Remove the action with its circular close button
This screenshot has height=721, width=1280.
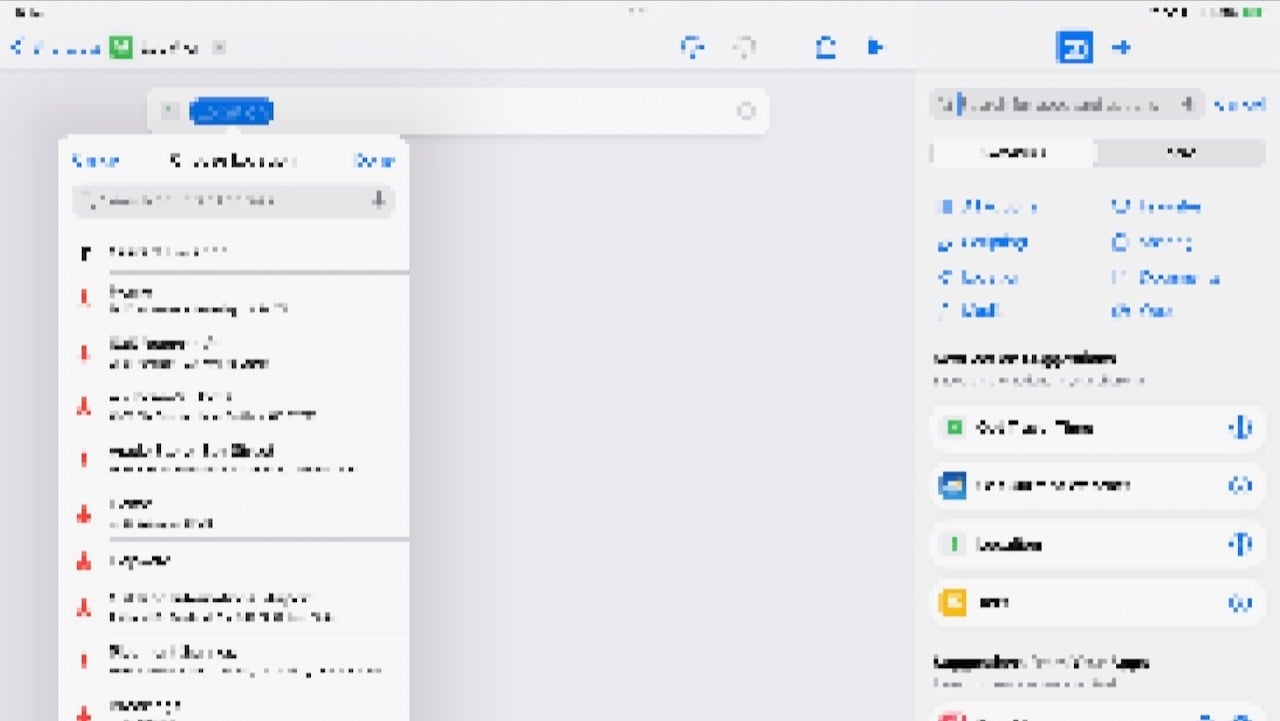(x=745, y=112)
